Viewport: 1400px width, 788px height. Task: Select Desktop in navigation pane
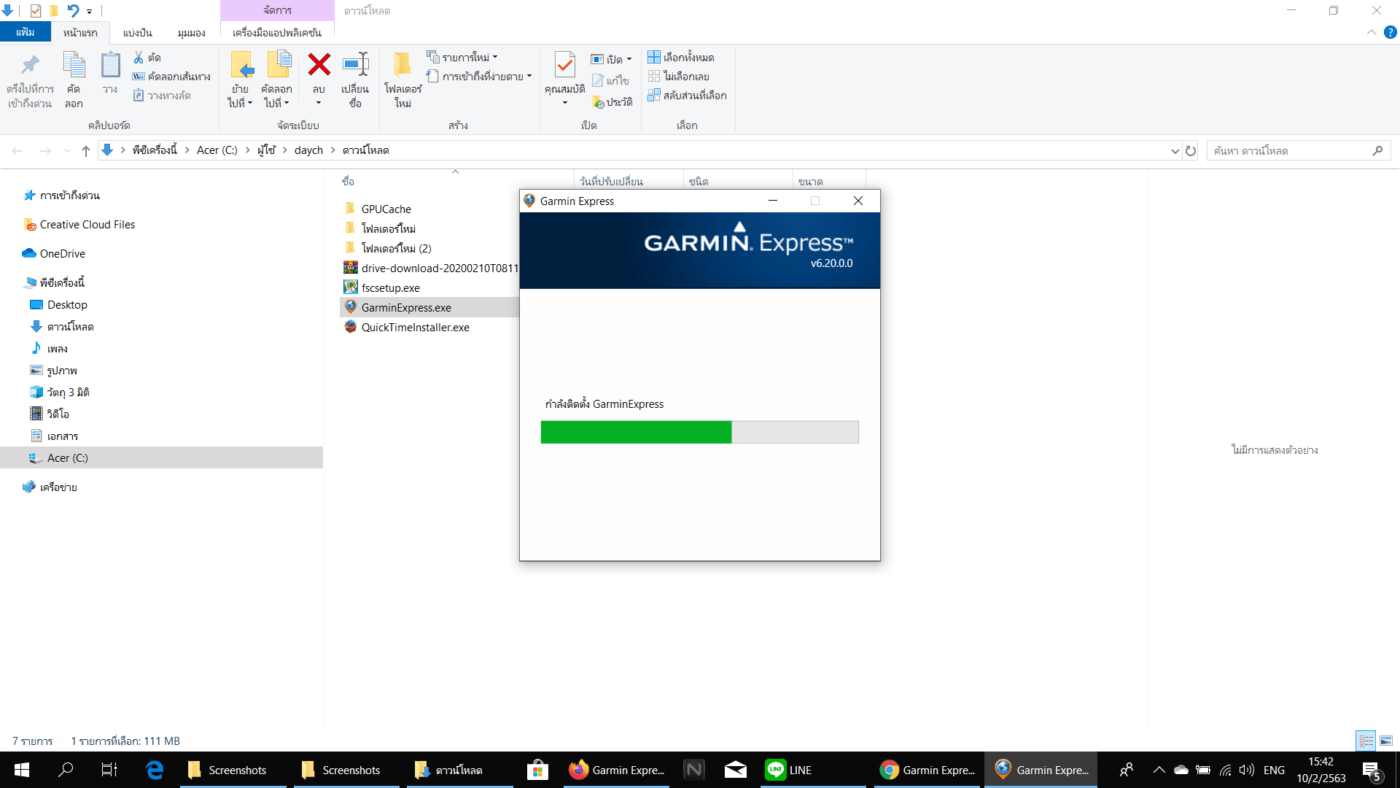point(67,305)
